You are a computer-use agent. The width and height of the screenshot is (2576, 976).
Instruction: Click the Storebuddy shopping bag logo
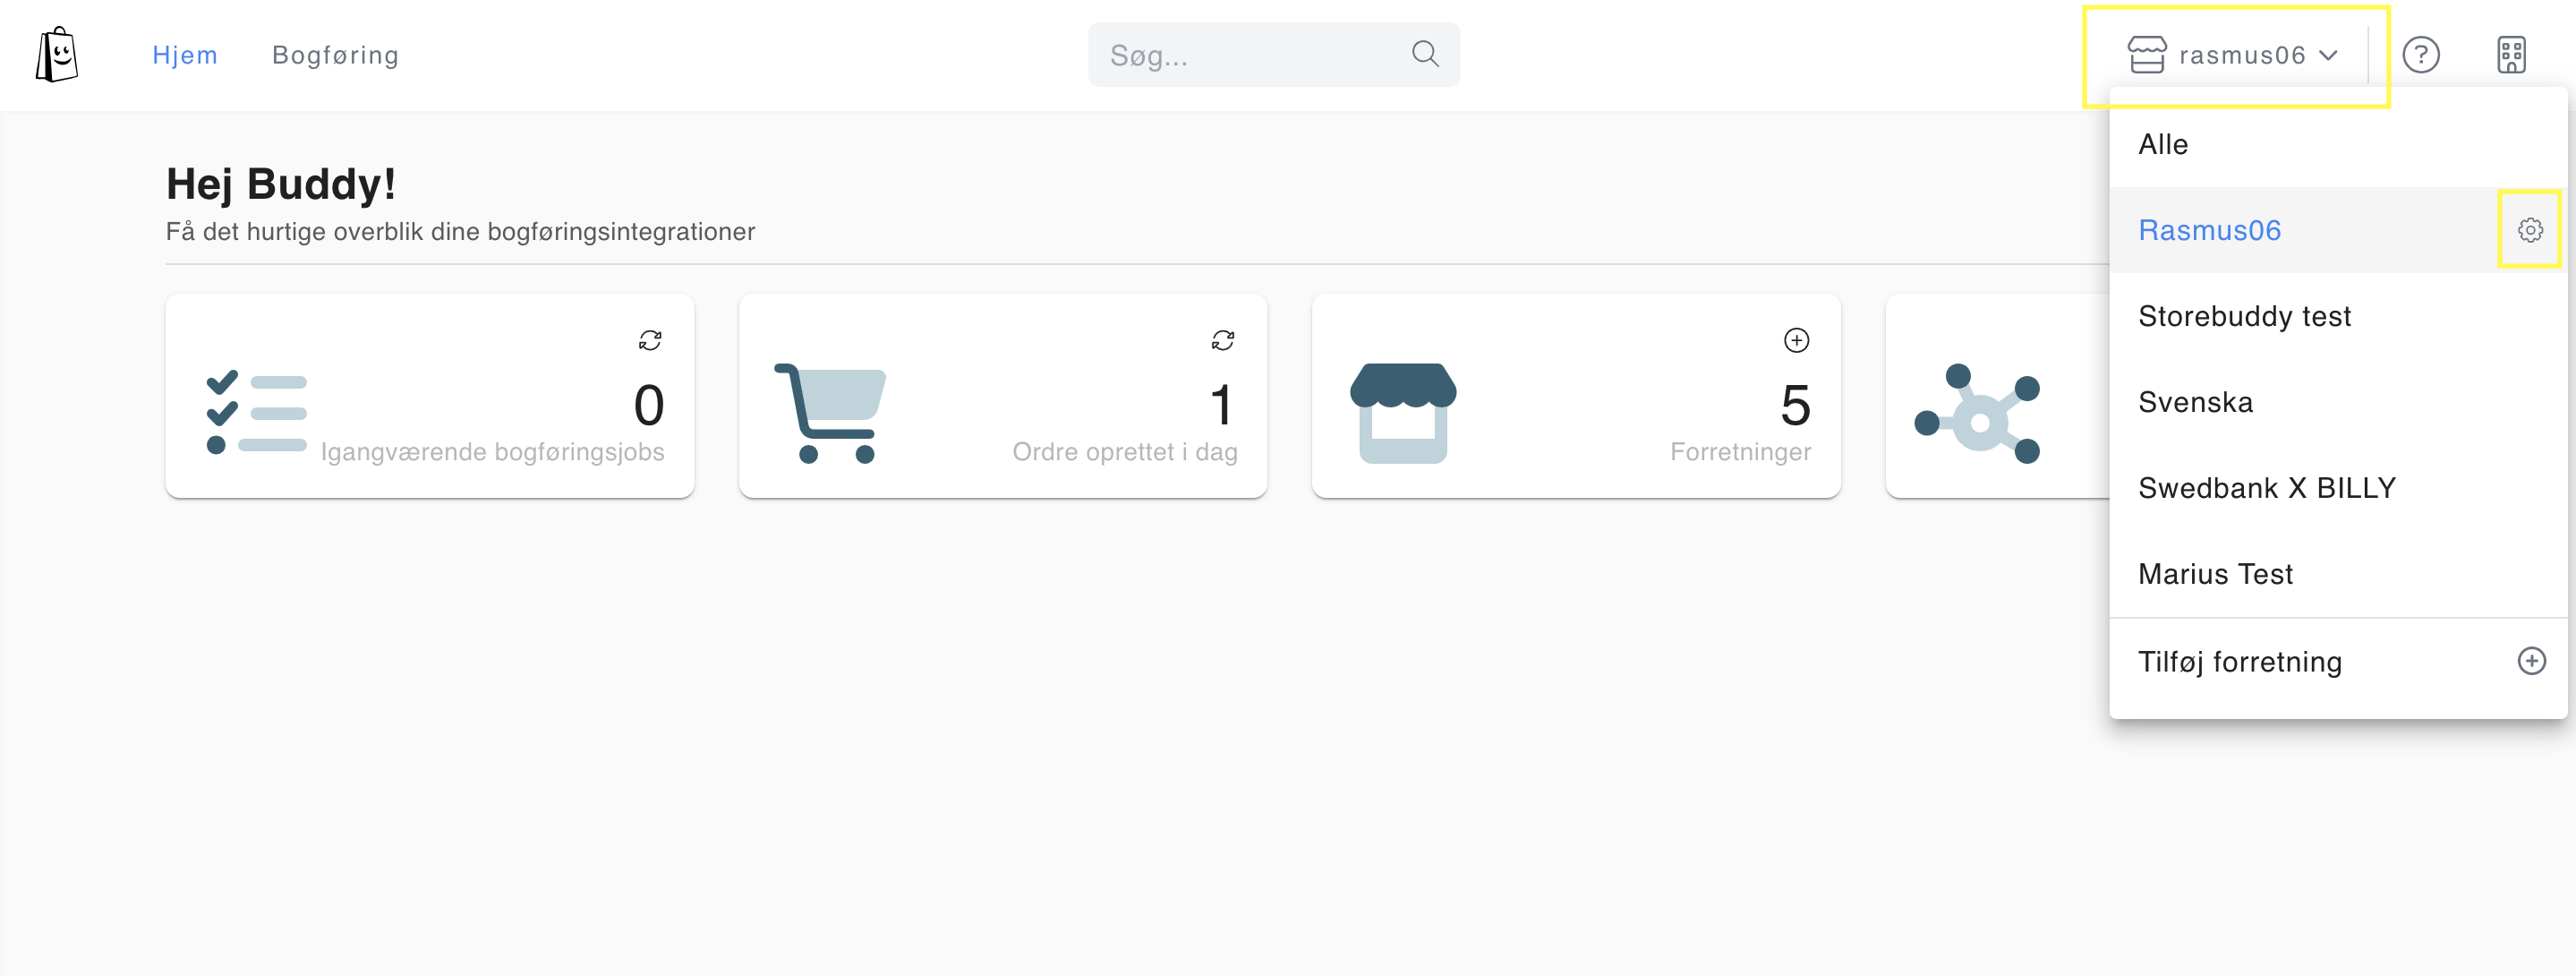coord(57,55)
